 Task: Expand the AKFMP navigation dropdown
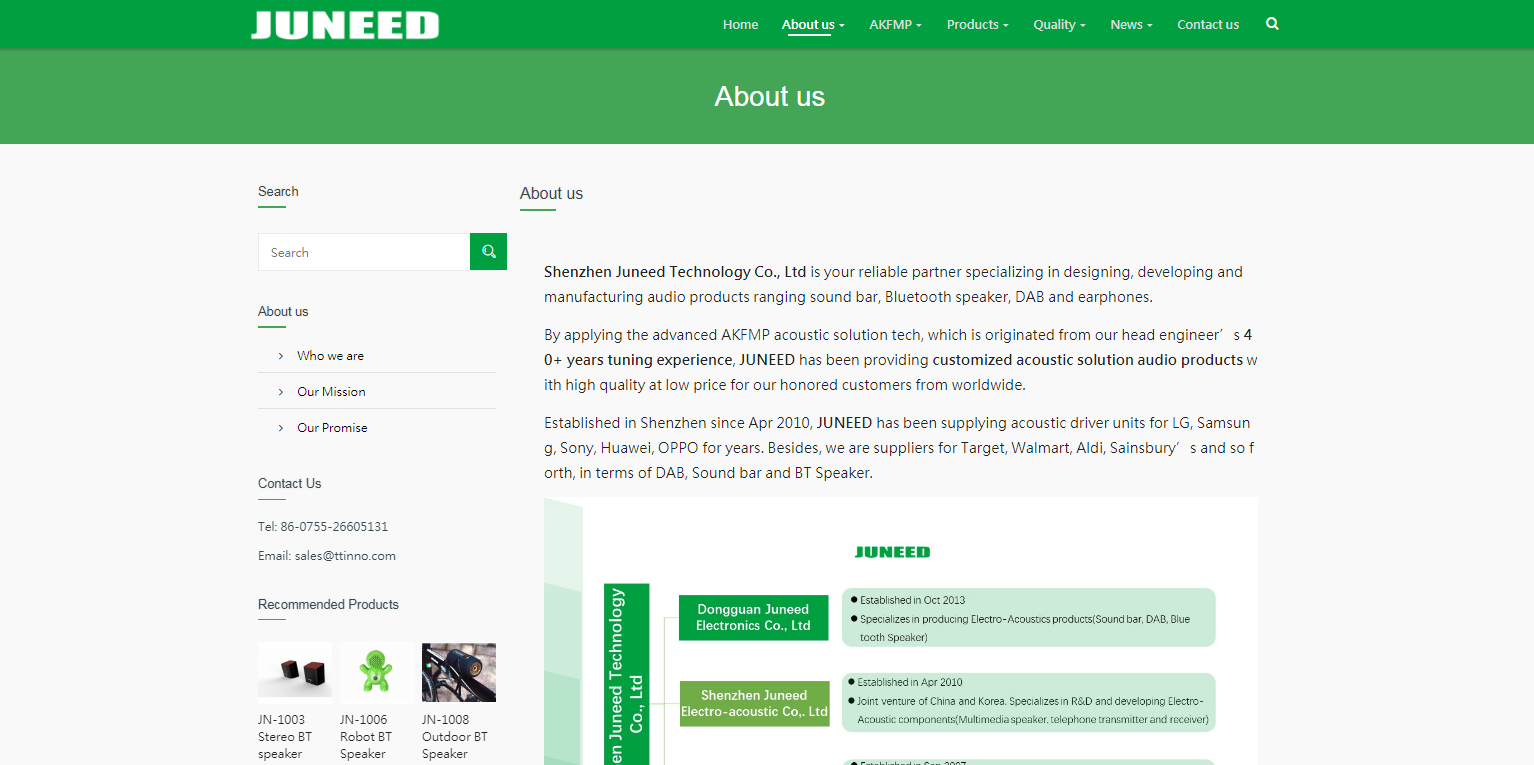(895, 24)
